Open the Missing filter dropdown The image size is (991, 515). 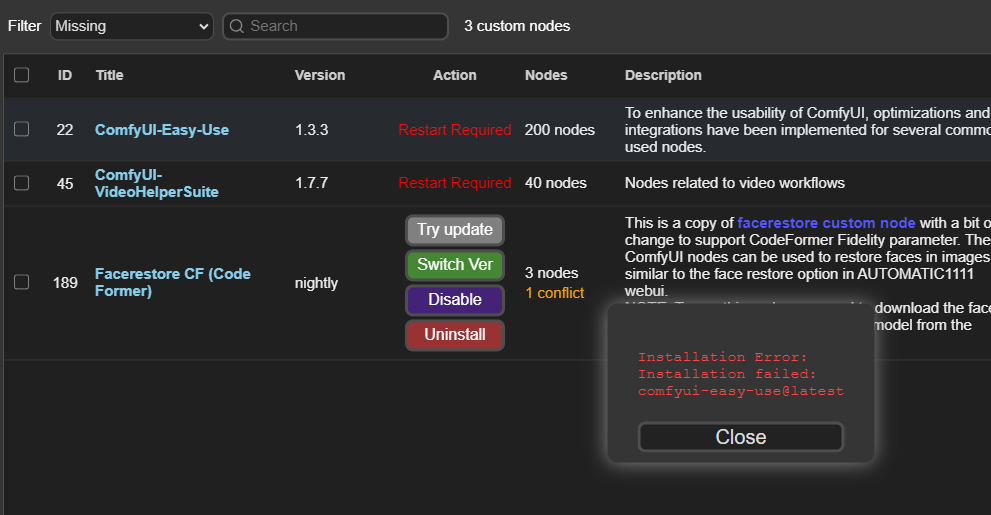(x=131, y=26)
